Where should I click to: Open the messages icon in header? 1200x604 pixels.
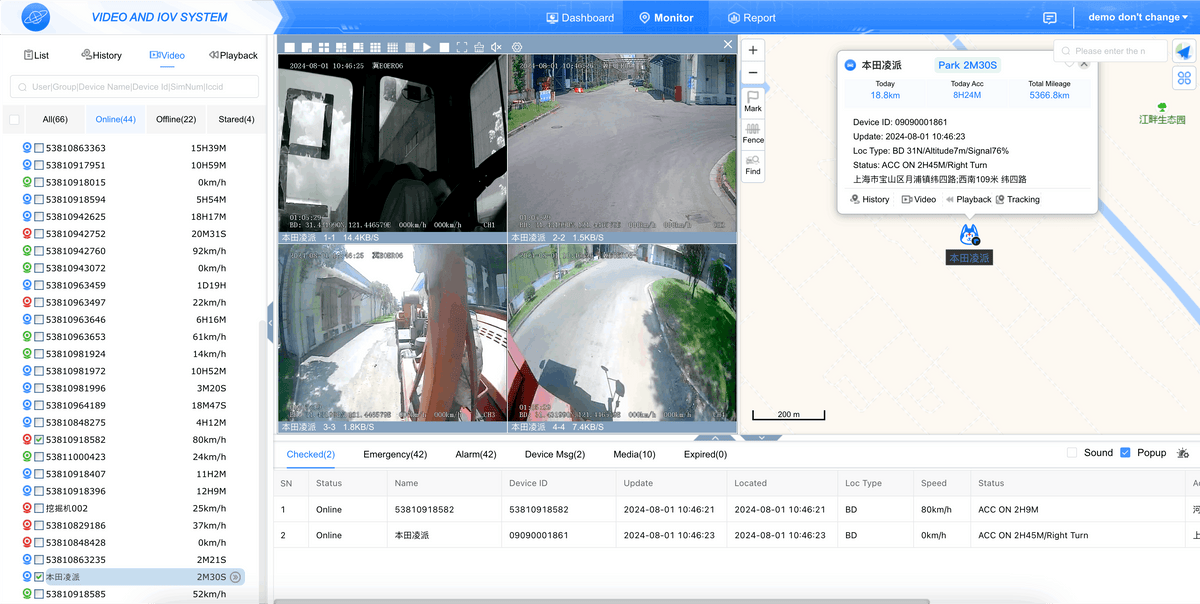pos(1050,18)
